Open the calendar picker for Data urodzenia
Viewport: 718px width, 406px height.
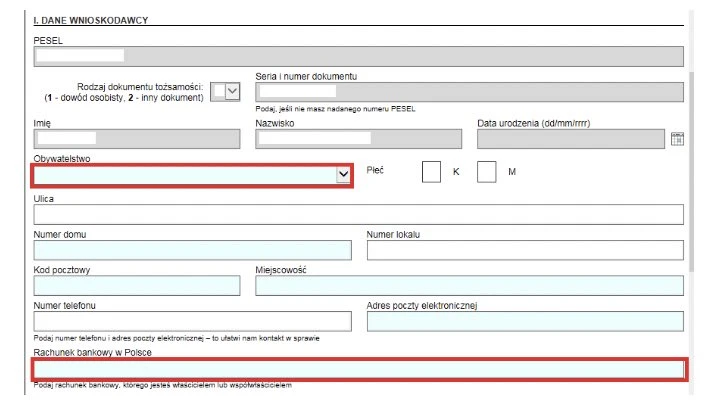tap(676, 140)
